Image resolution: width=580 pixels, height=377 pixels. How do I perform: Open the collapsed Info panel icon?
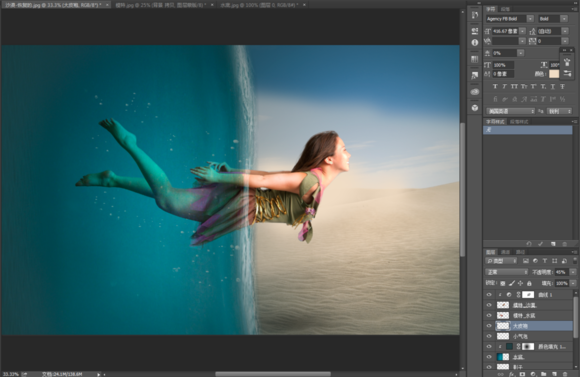(475, 43)
